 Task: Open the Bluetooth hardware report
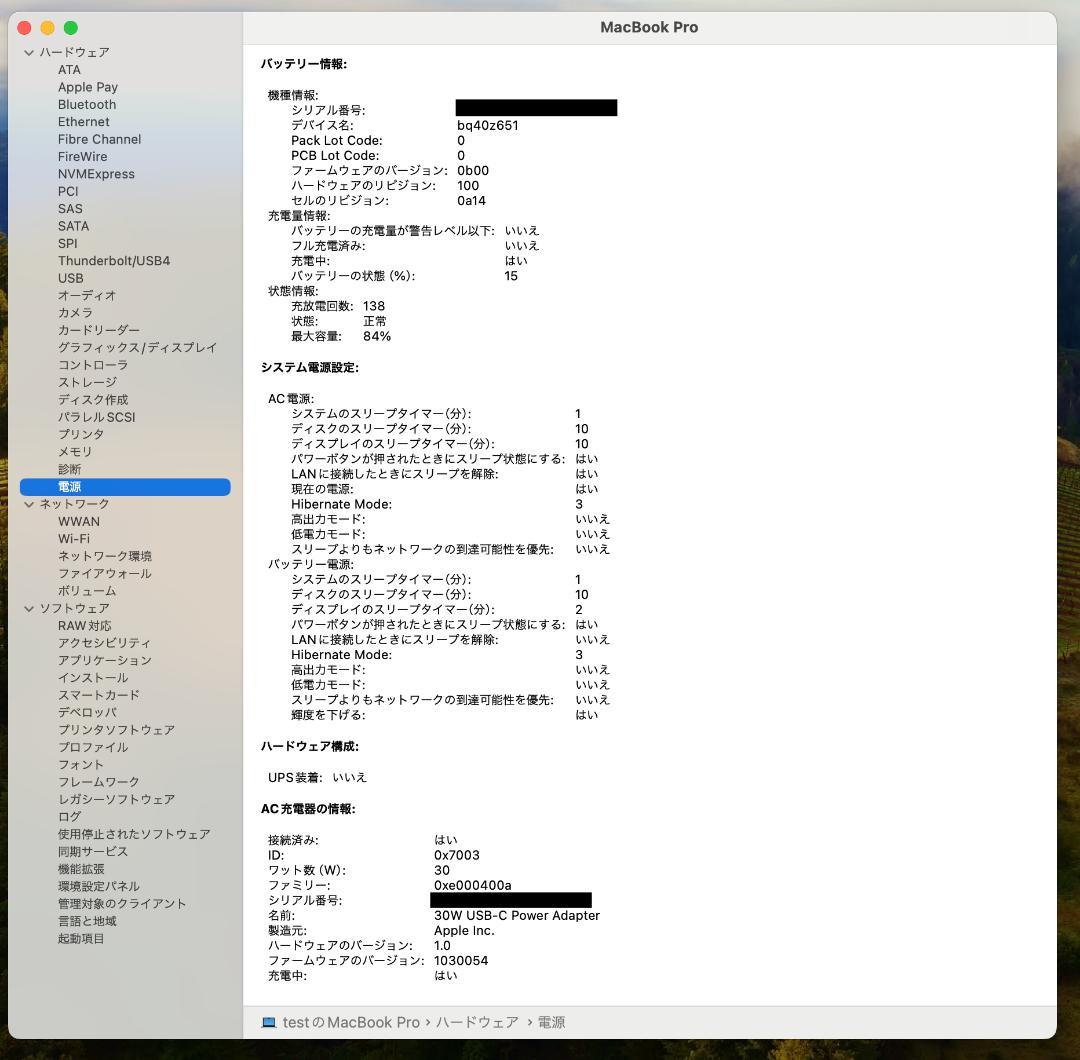[x=86, y=104]
